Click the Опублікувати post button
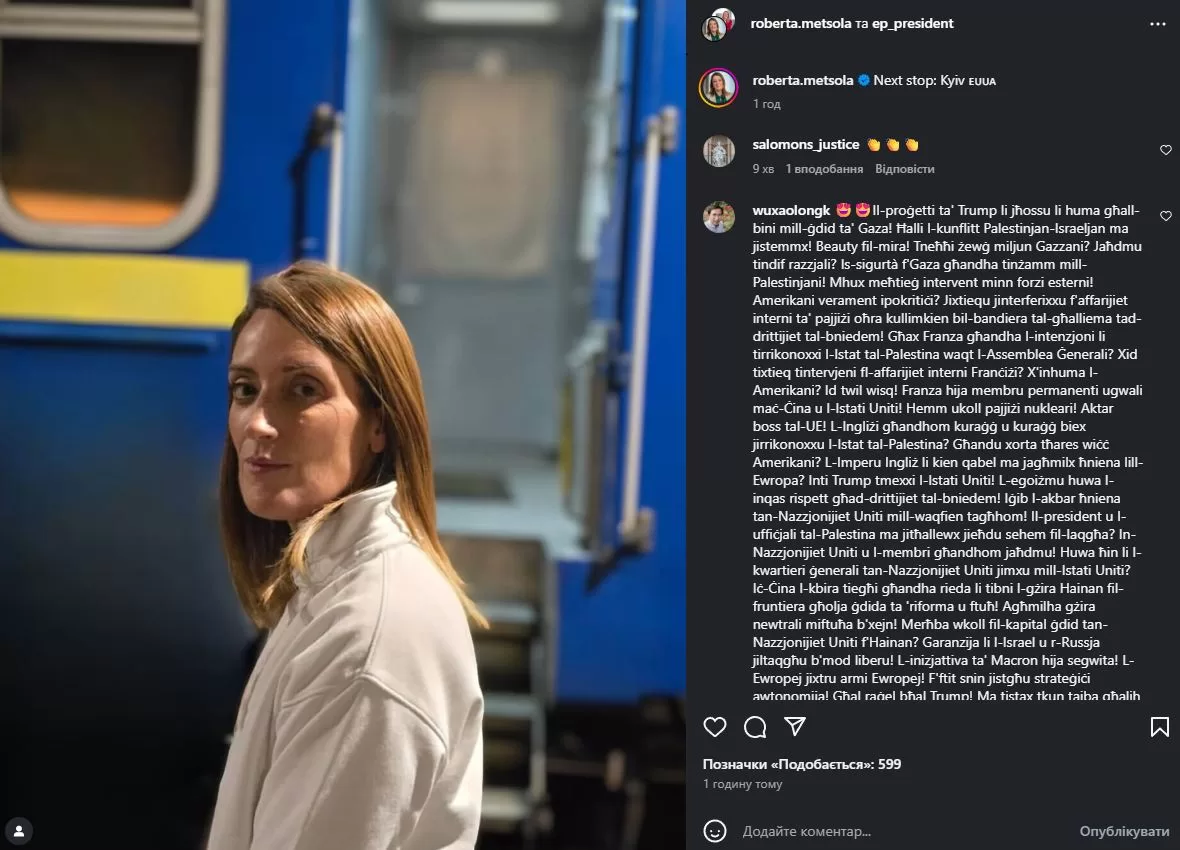Viewport: 1180px width, 850px height. click(1124, 831)
